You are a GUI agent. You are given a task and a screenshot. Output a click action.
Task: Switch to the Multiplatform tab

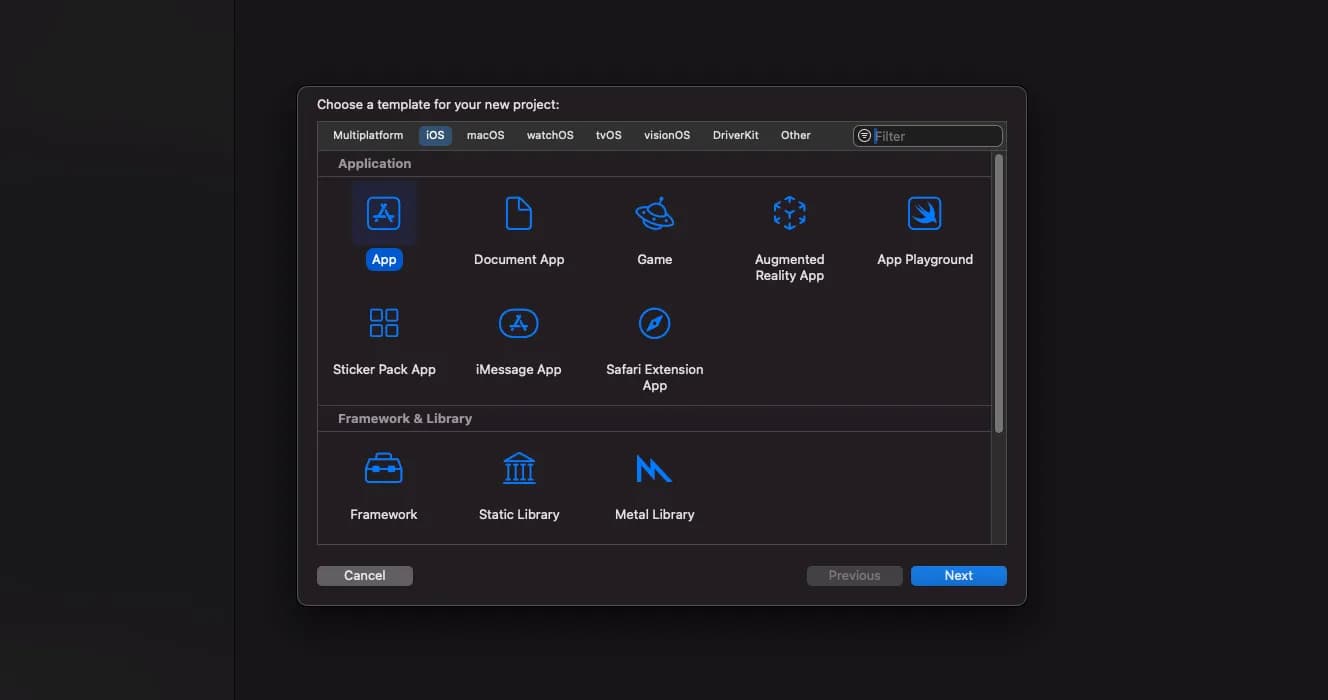pyautogui.click(x=368, y=136)
